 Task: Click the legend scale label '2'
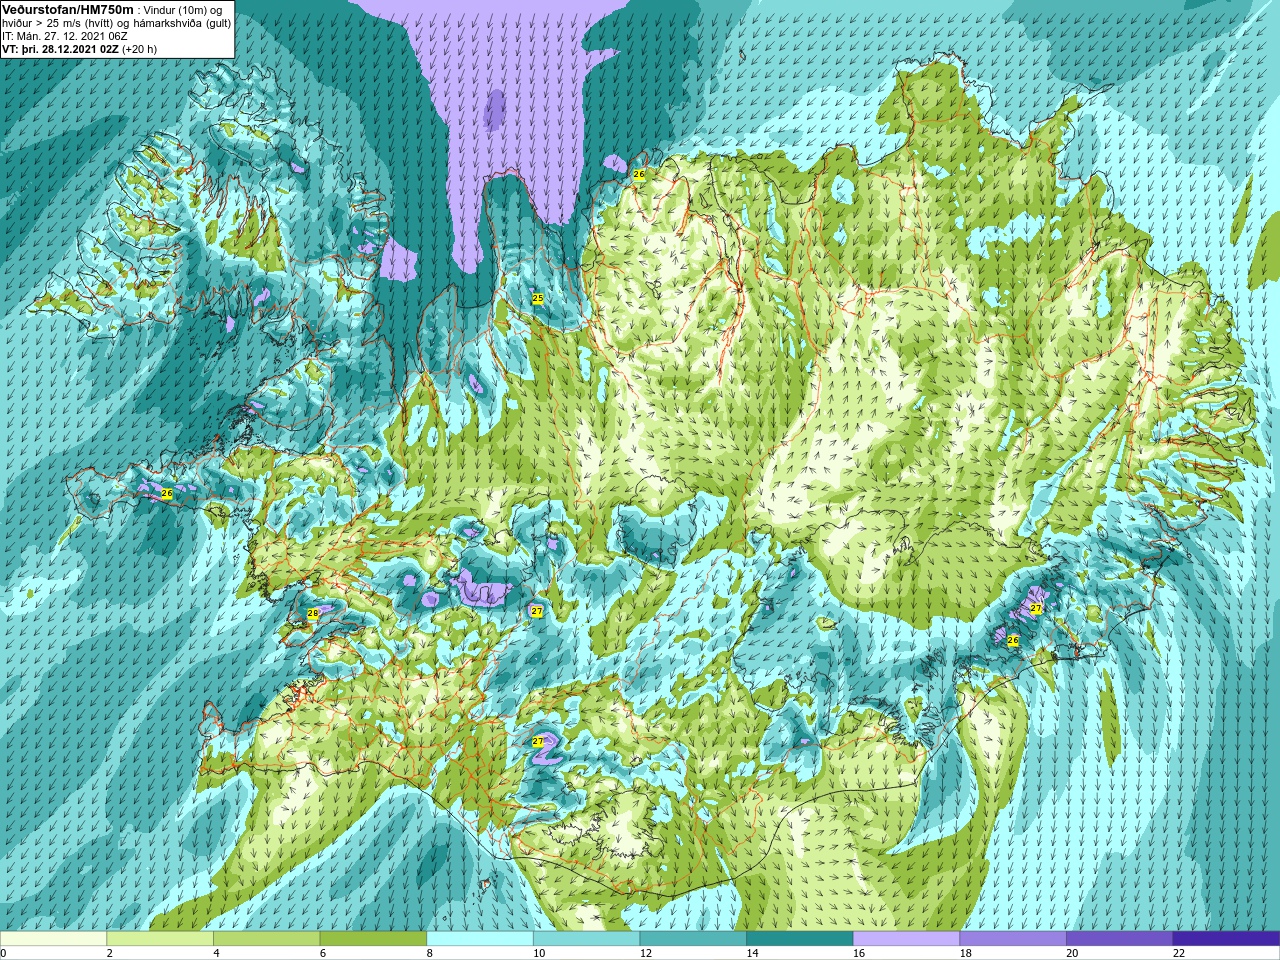point(109,953)
